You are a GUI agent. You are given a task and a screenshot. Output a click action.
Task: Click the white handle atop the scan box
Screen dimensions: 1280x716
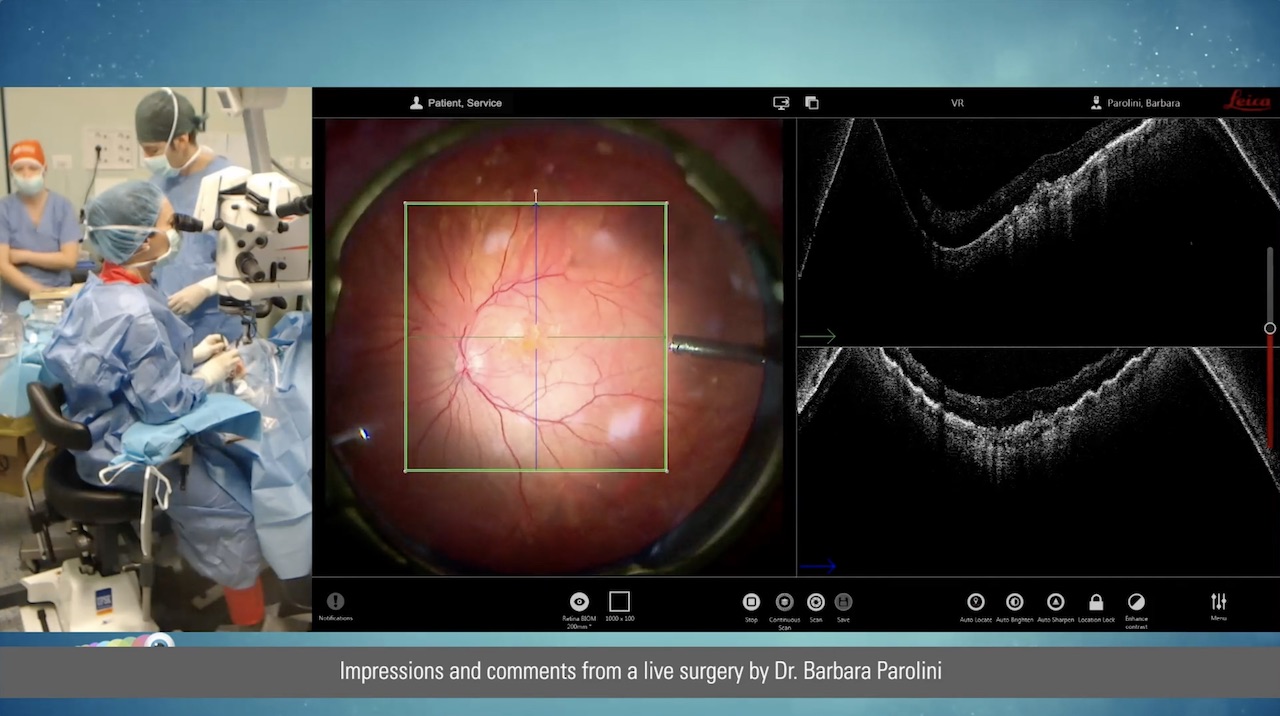535,194
